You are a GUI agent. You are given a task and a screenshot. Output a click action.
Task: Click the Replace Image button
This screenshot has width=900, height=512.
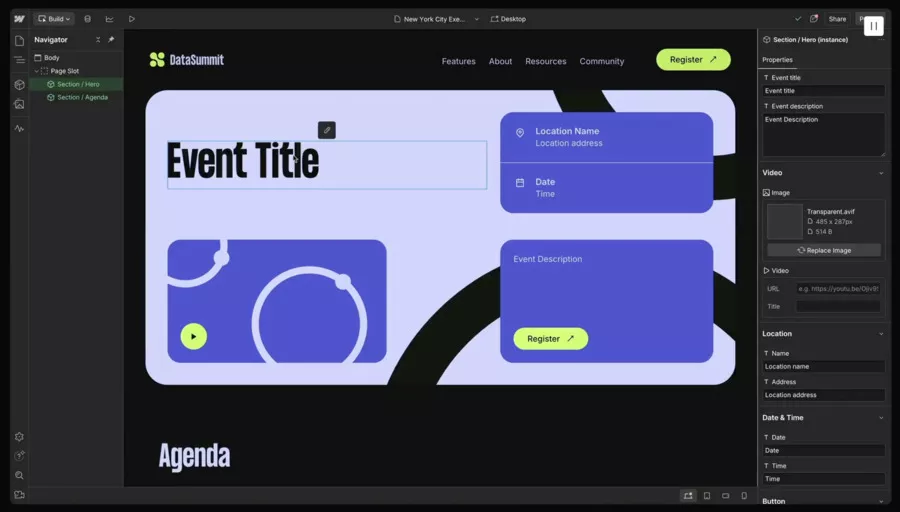click(x=824, y=250)
